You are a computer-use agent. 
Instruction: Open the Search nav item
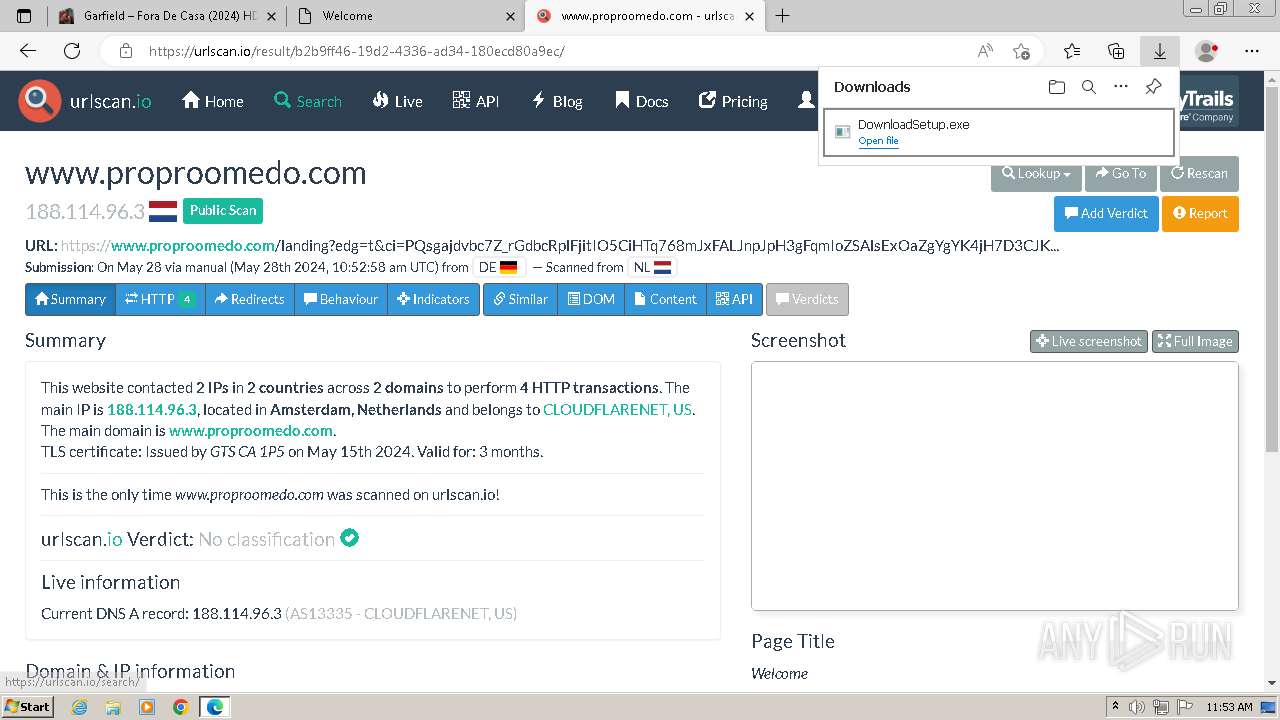[x=308, y=101]
